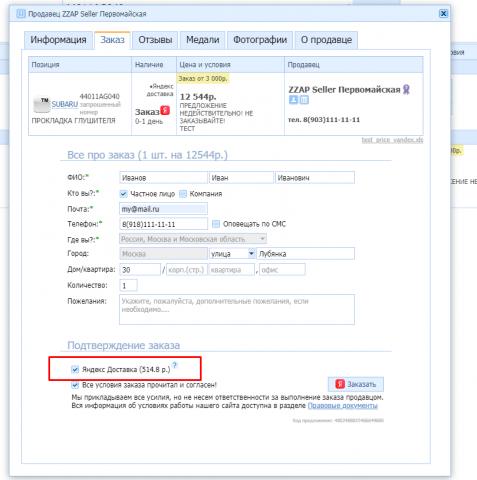Click the Пожелания comments text area
477x480 pixels.
pyautogui.click(x=237, y=309)
